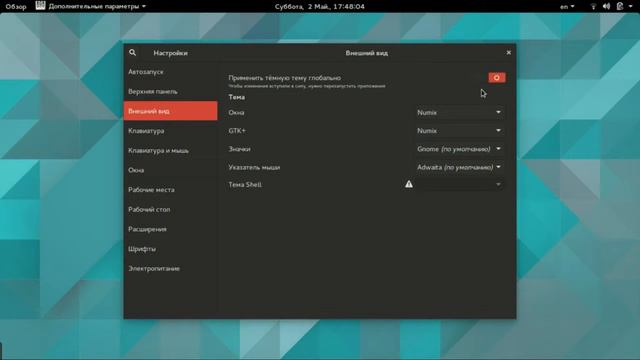Click the Указатель мыши label
This screenshot has height=360, width=640.
[254, 167]
